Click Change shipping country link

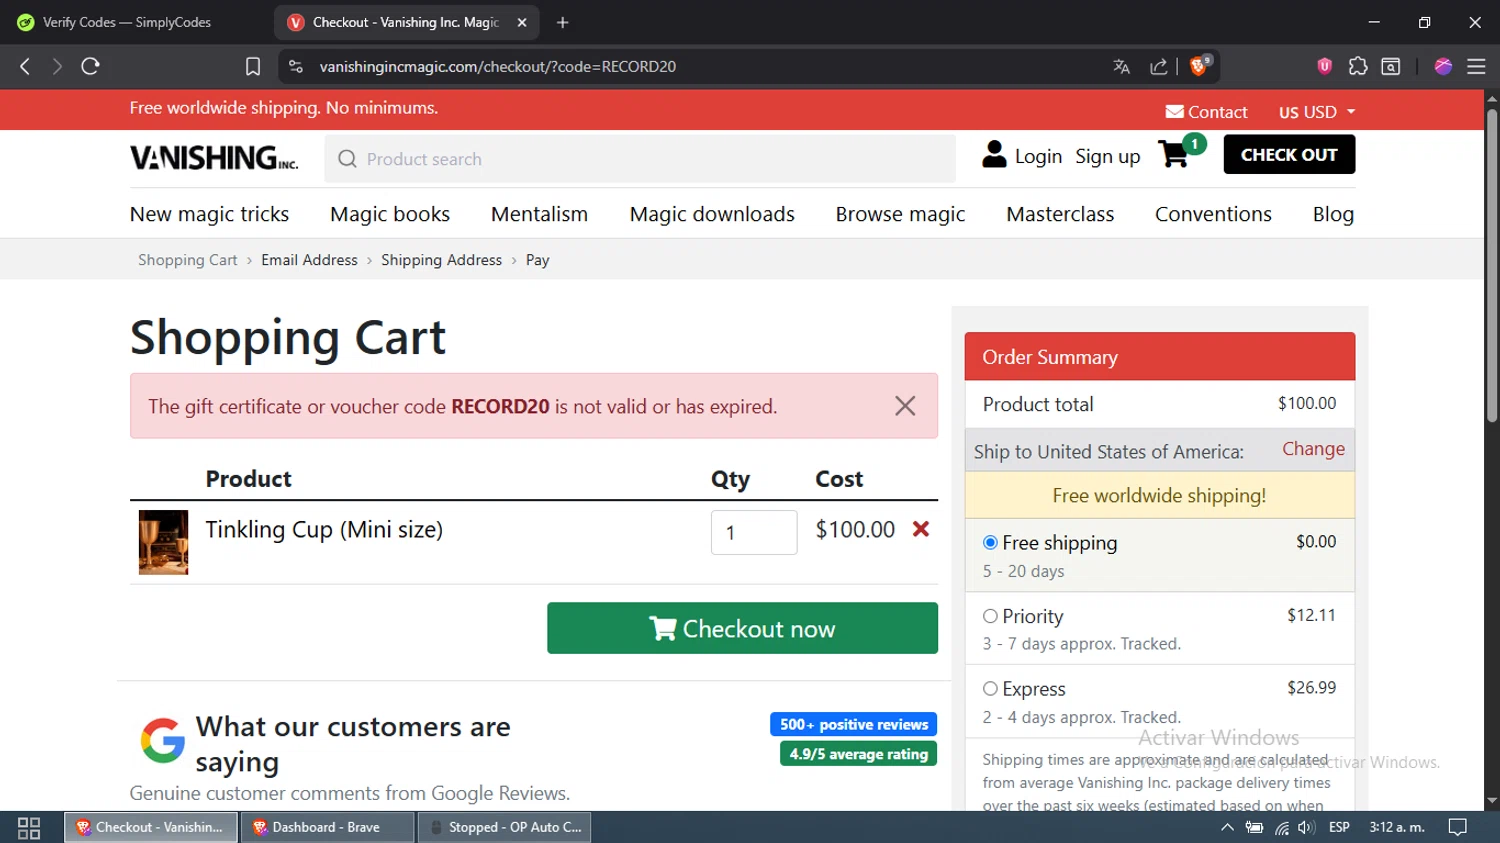[1313, 449]
